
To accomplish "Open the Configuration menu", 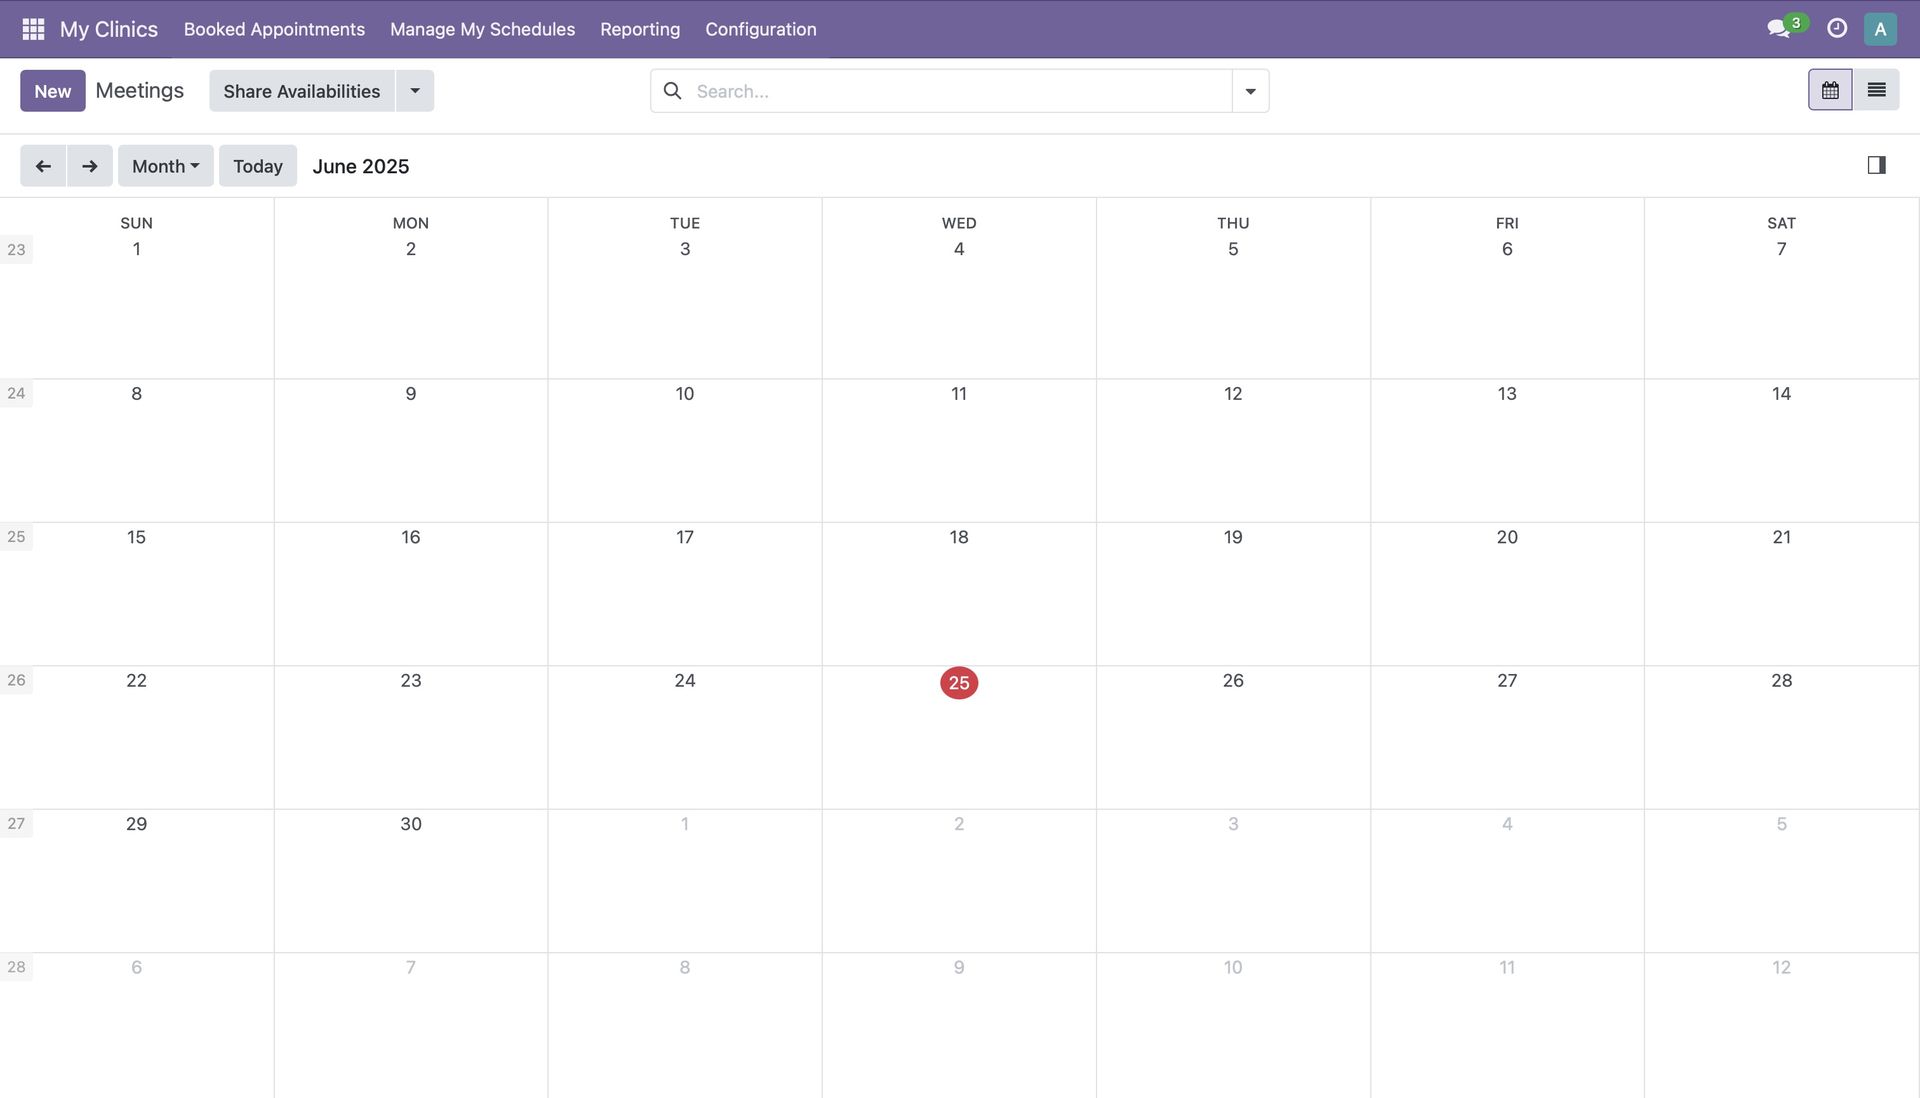I will (x=761, y=29).
